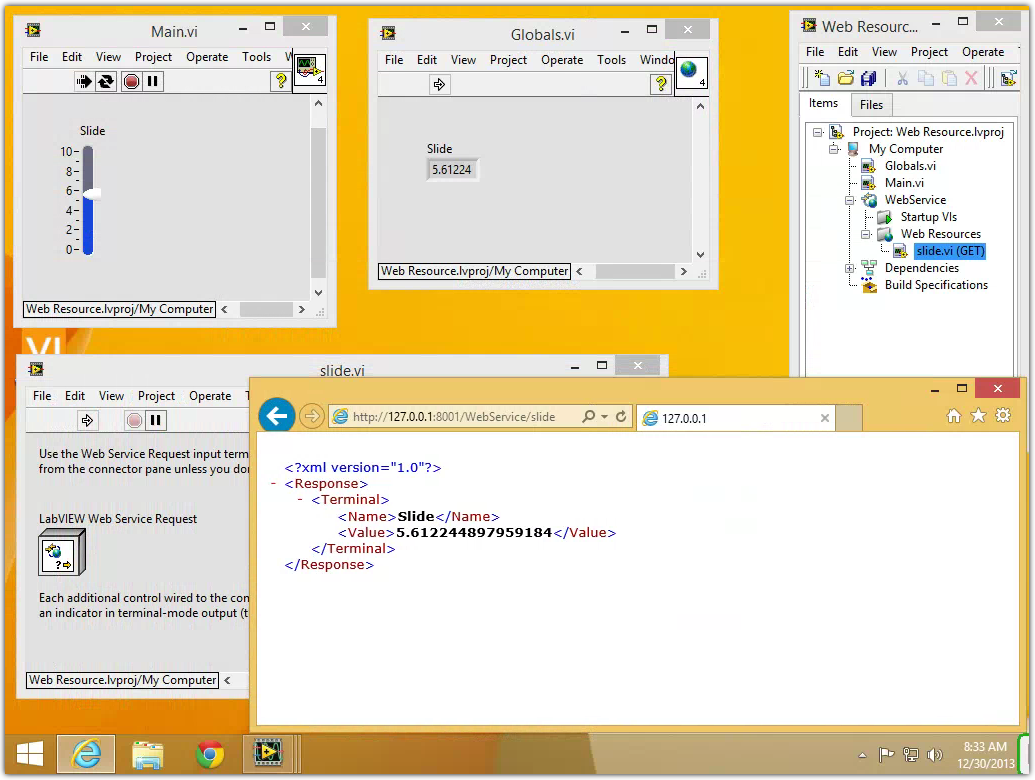1035x780 pixels.
Task: Select Main.vi in the project tree
Action: [x=904, y=183]
